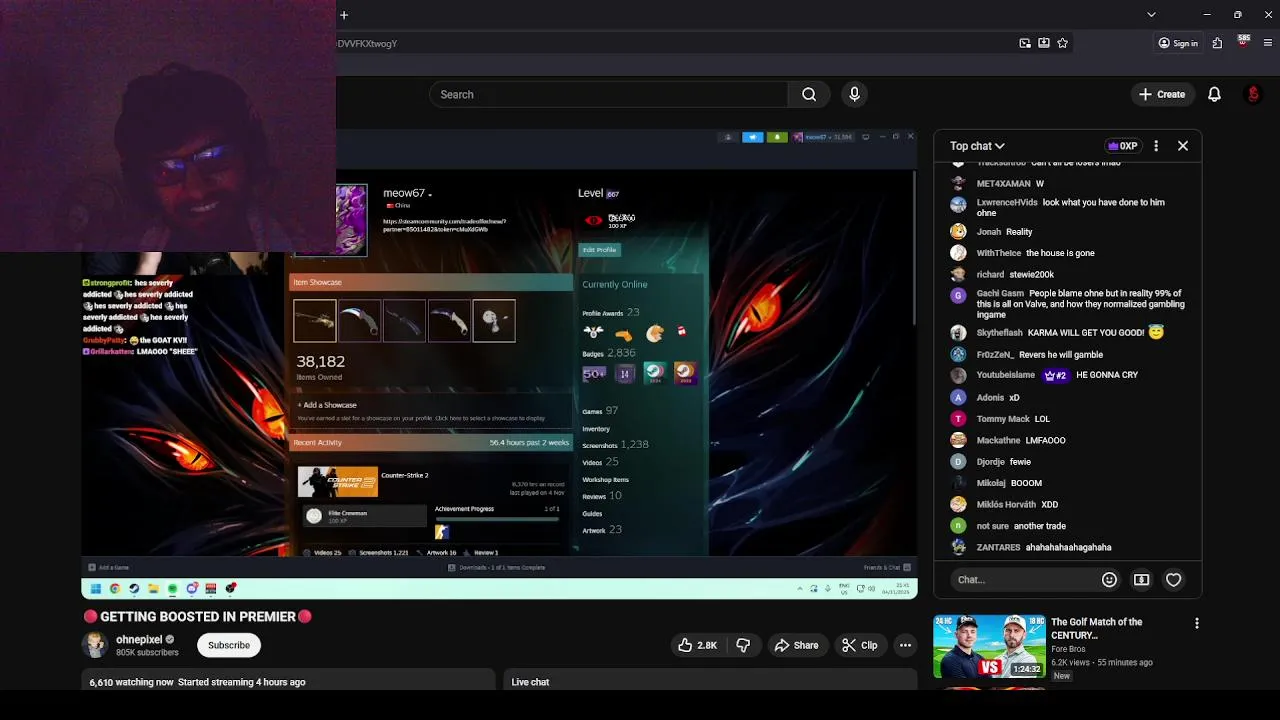This screenshot has height=720, width=1280.
Task: Expand meow67 persona name dropdown arrow
Action: pos(430,194)
